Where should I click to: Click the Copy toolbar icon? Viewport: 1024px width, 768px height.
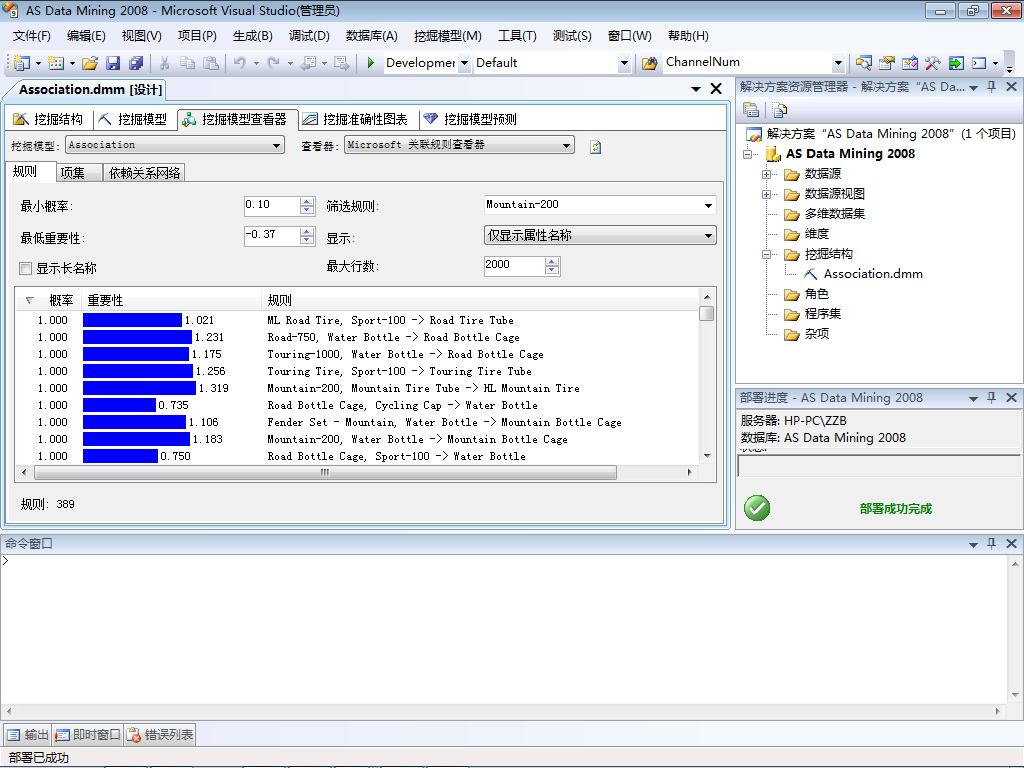tap(187, 63)
